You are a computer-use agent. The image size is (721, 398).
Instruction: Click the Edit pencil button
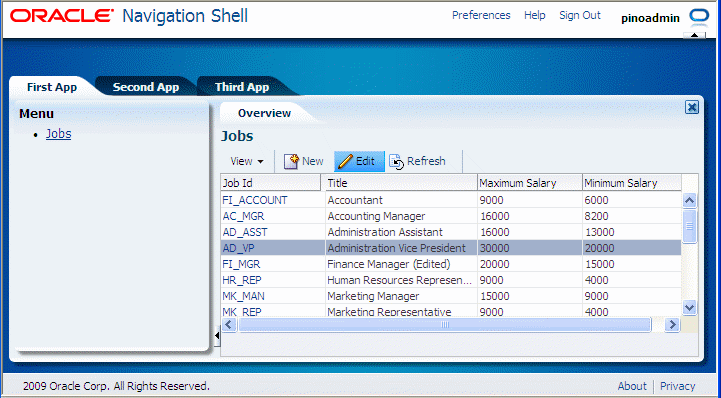[359, 161]
